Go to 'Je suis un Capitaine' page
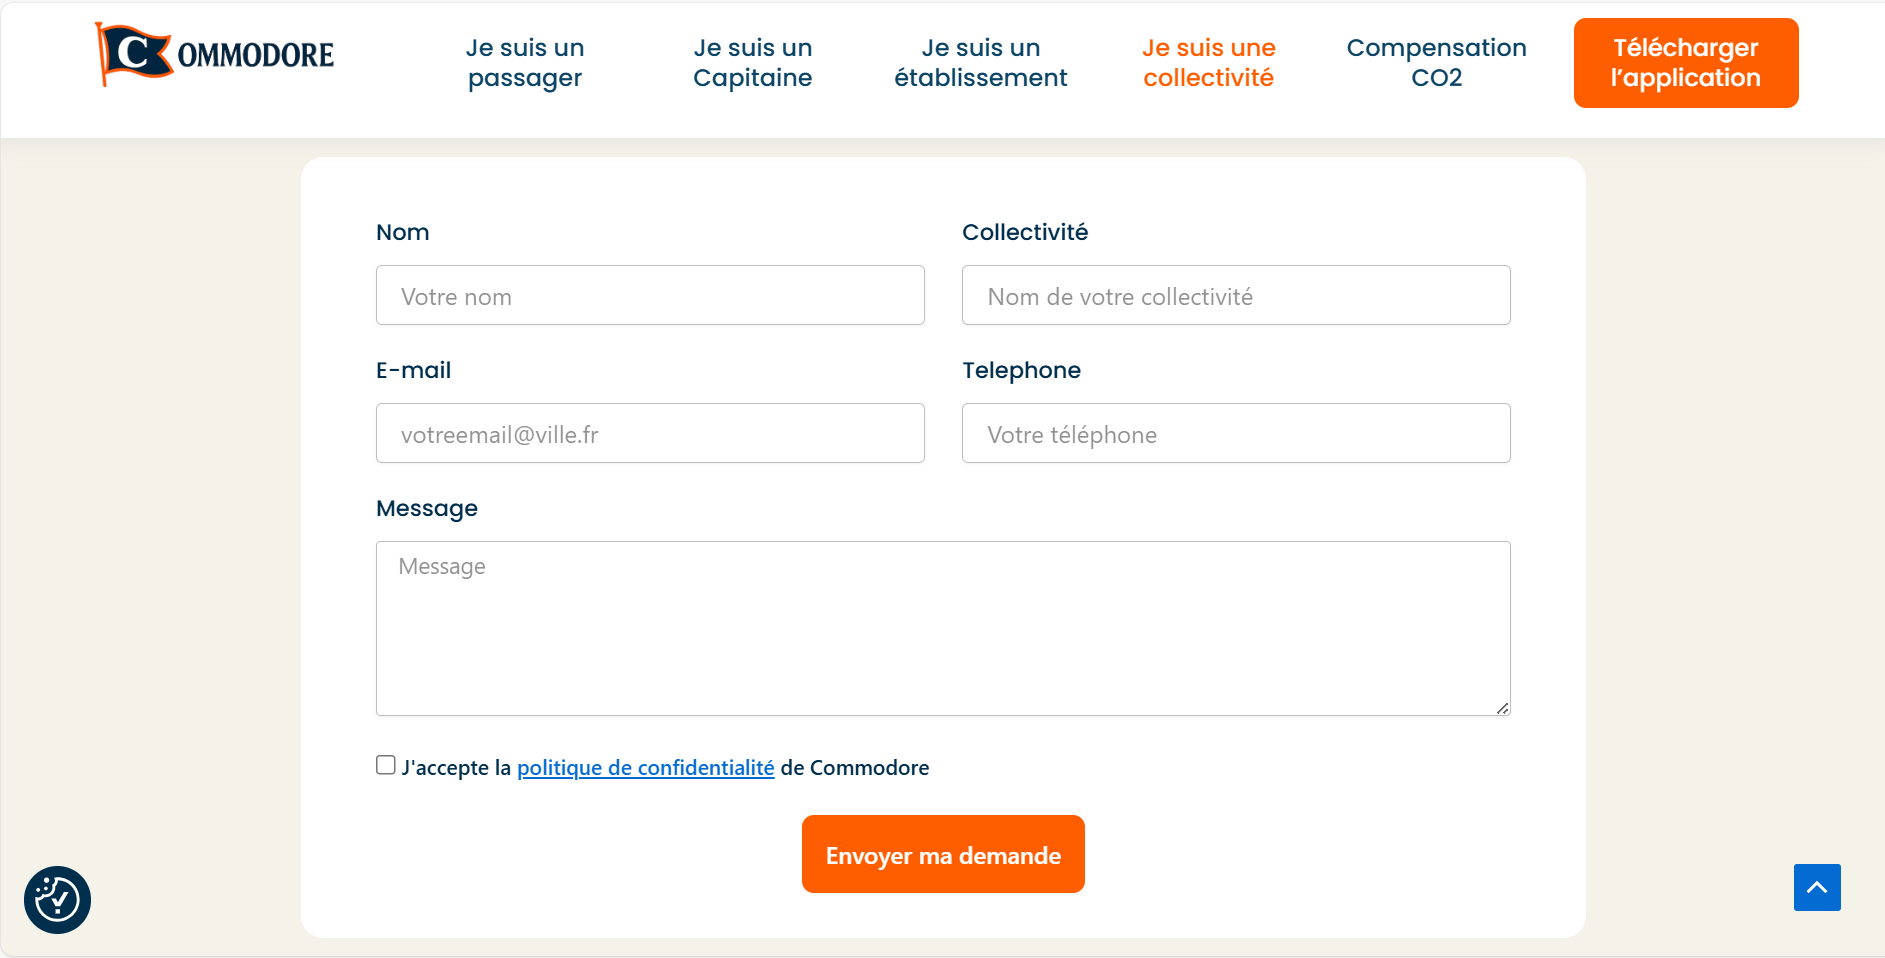The image size is (1885, 958). click(x=752, y=63)
